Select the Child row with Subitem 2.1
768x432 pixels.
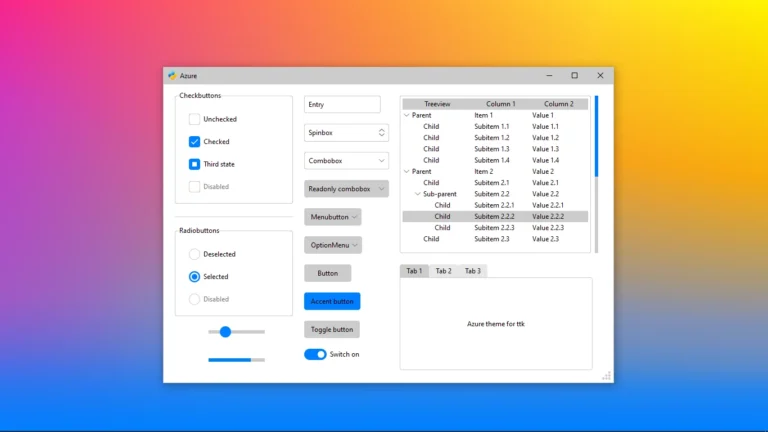(495, 183)
